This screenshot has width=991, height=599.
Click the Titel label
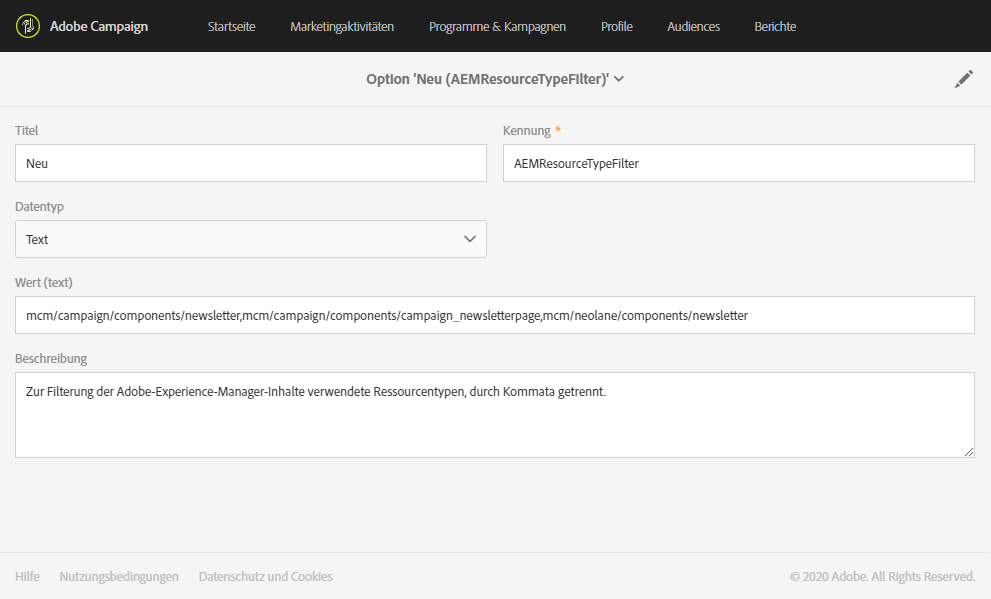(x=27, y=130)
